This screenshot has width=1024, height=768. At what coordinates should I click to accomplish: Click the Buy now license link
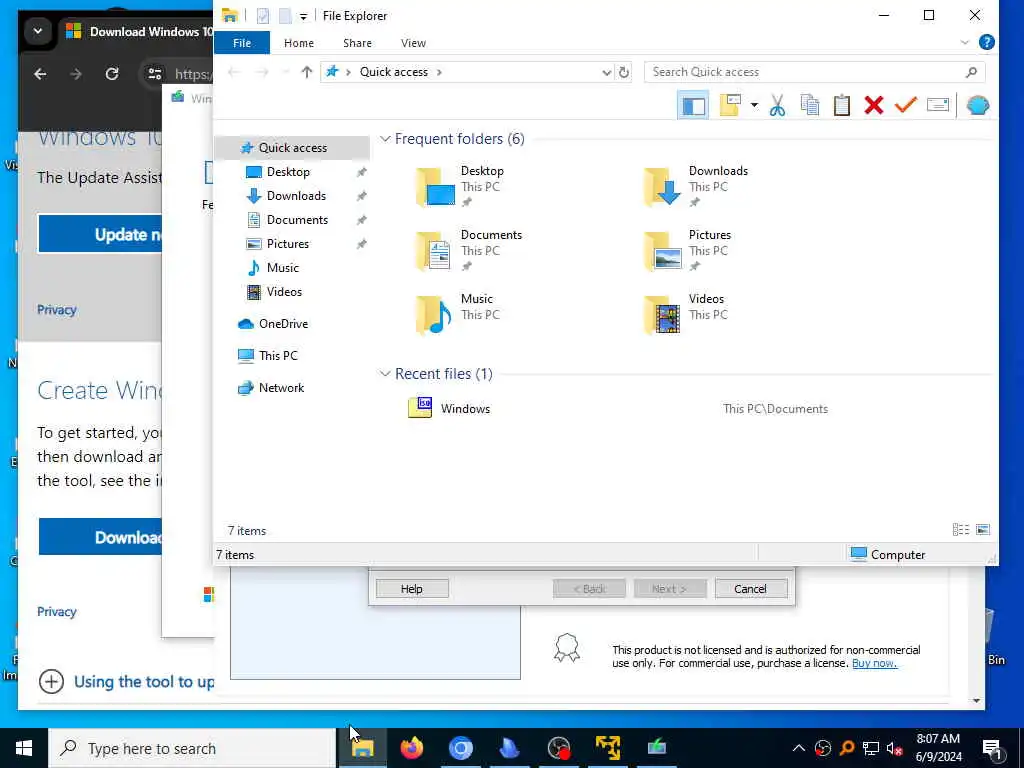point(874,663)
